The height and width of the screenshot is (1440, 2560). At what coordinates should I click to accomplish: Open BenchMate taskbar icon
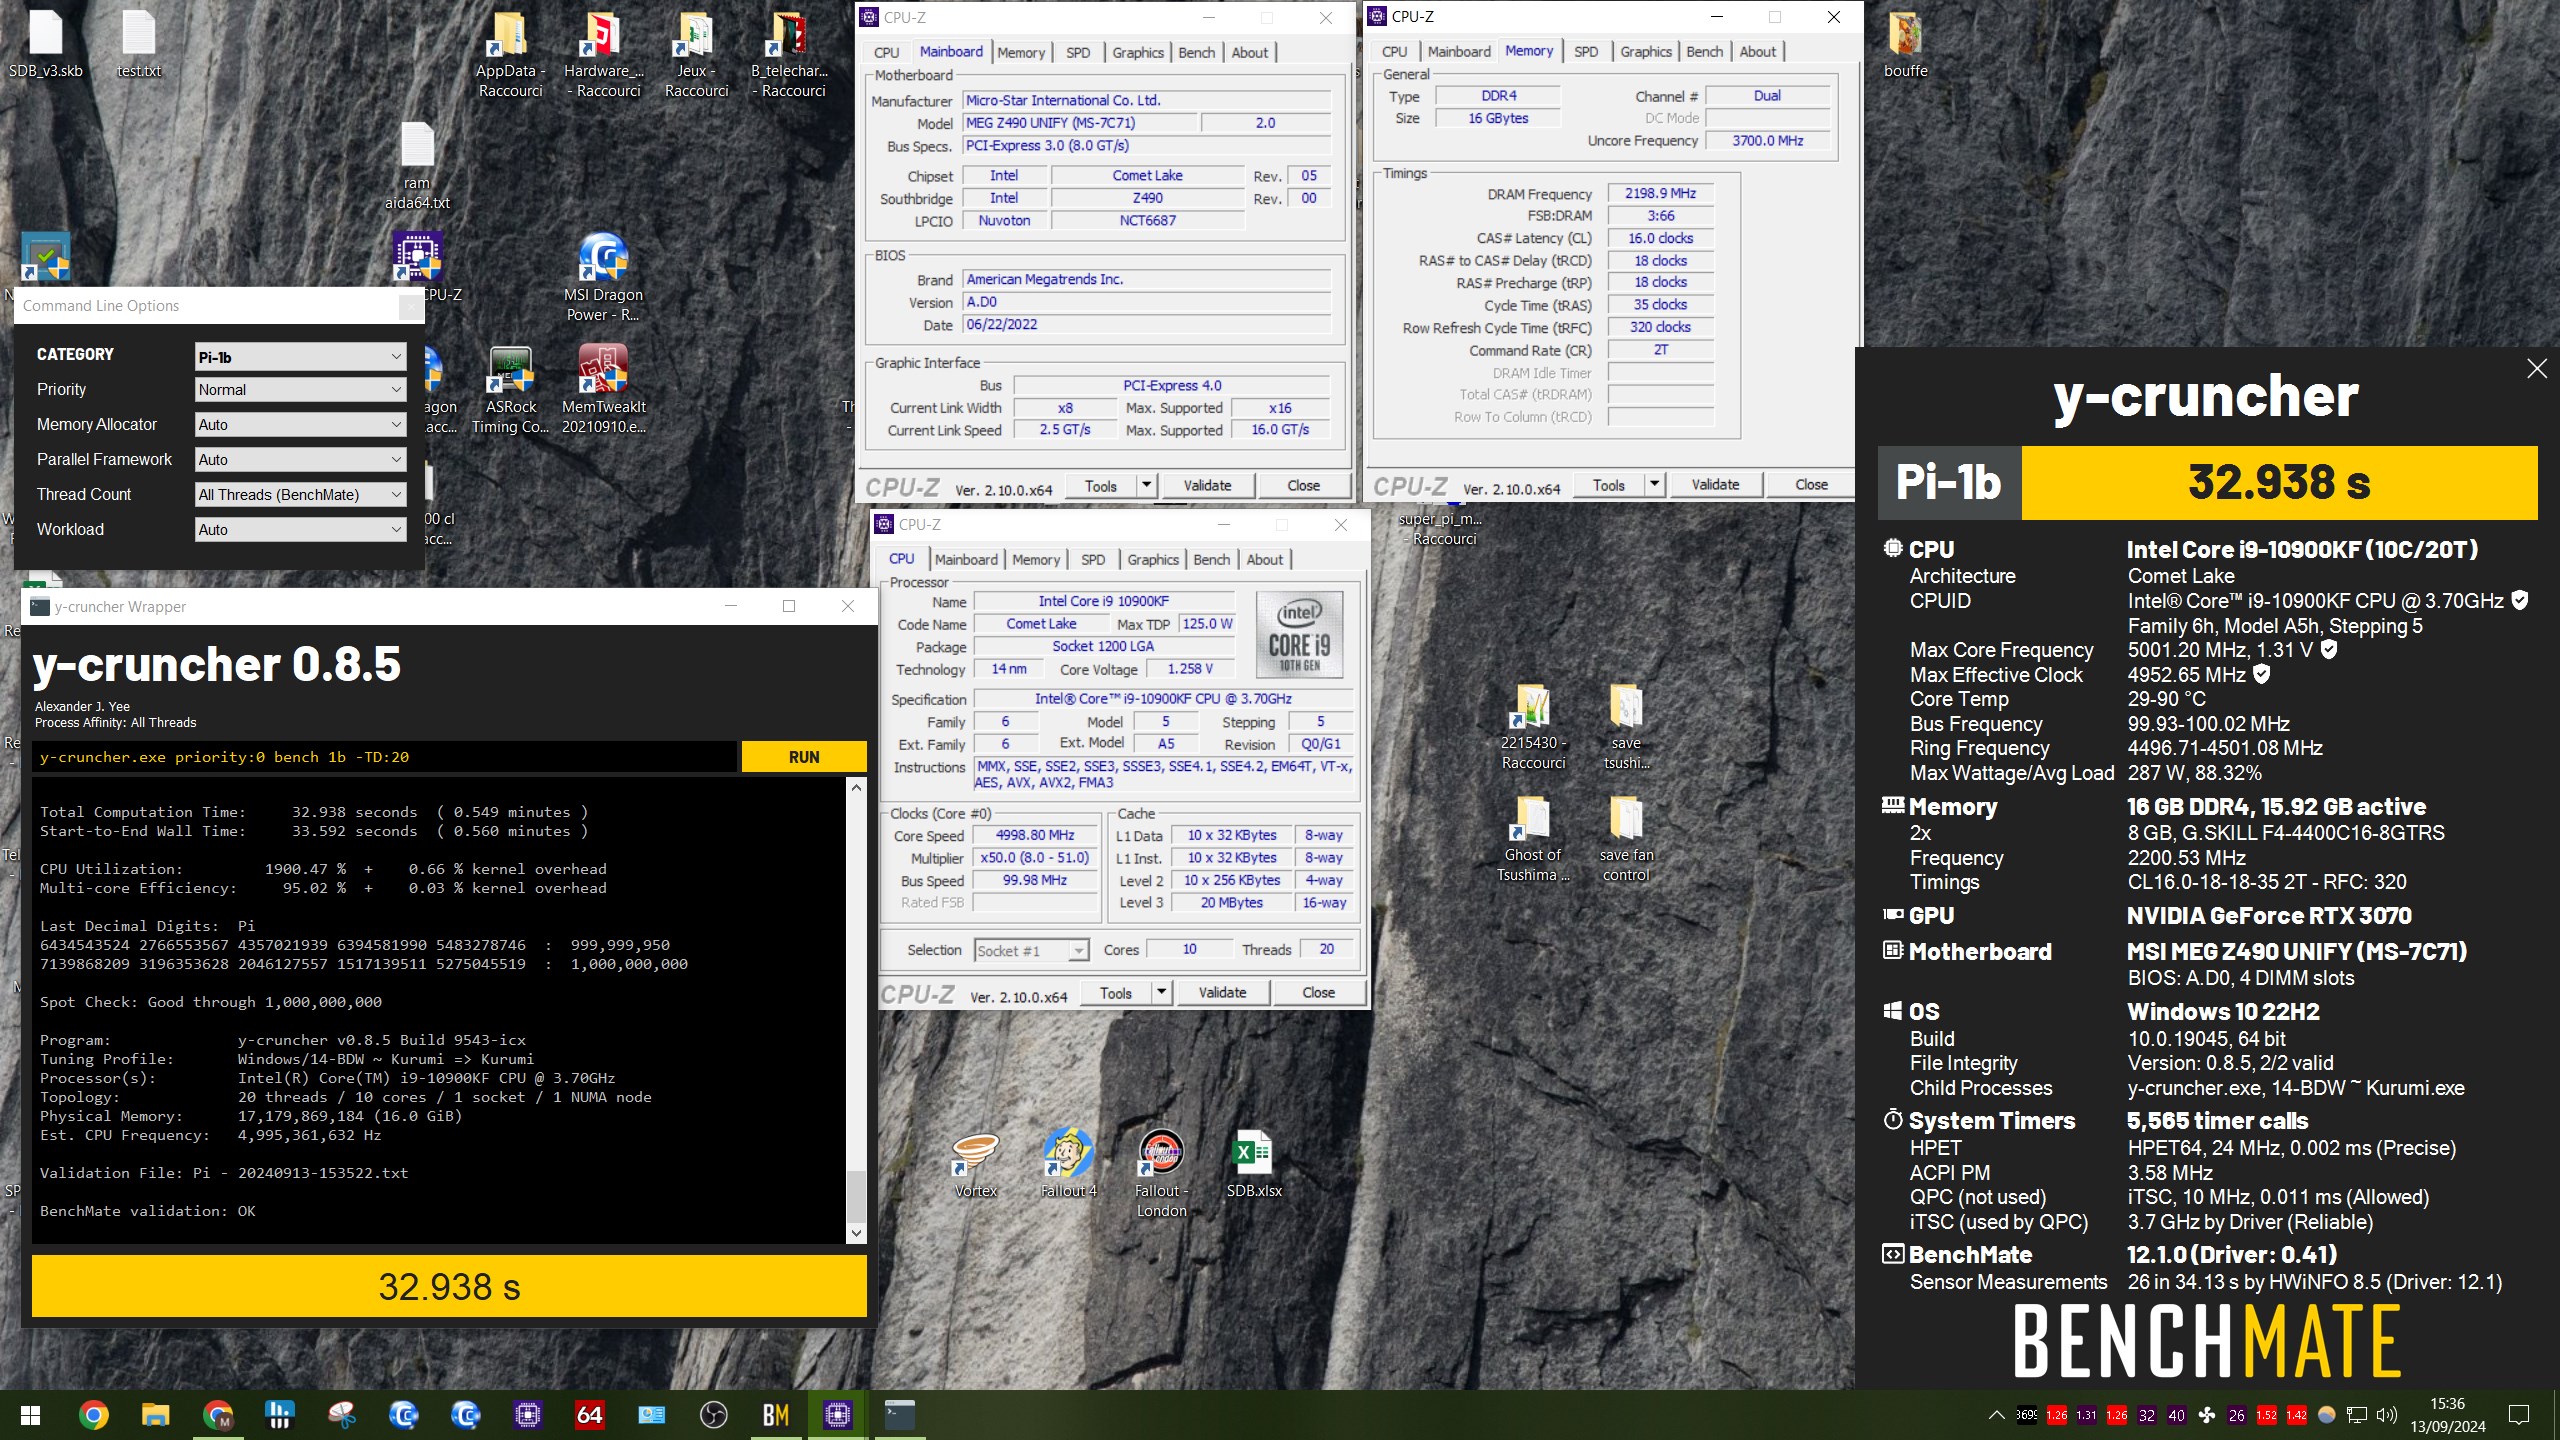775,1415
